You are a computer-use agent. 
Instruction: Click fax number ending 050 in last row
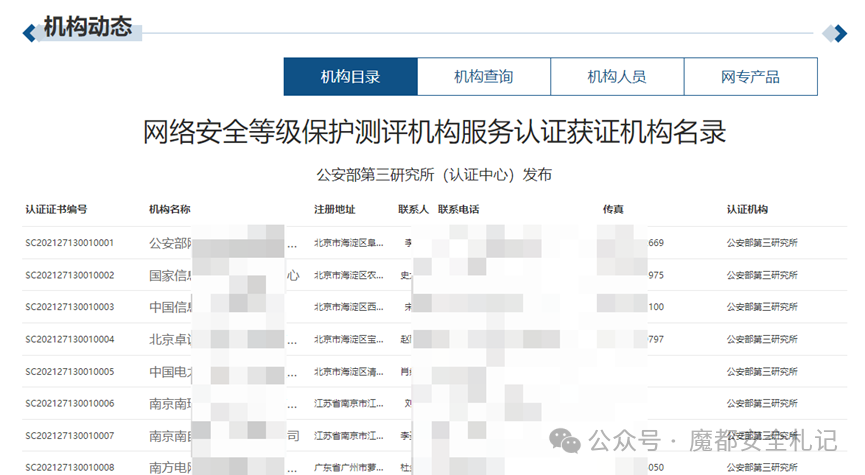[x=656, y=467]
